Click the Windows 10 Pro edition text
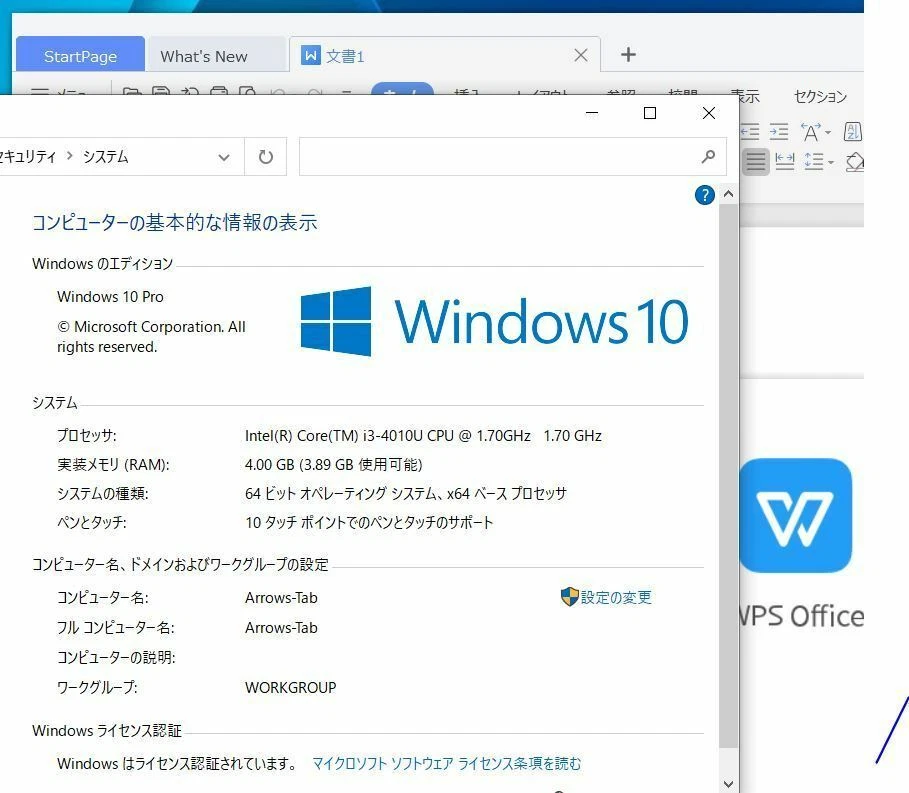Viewport: 909px width, 793px height. (x=110, y=297)
